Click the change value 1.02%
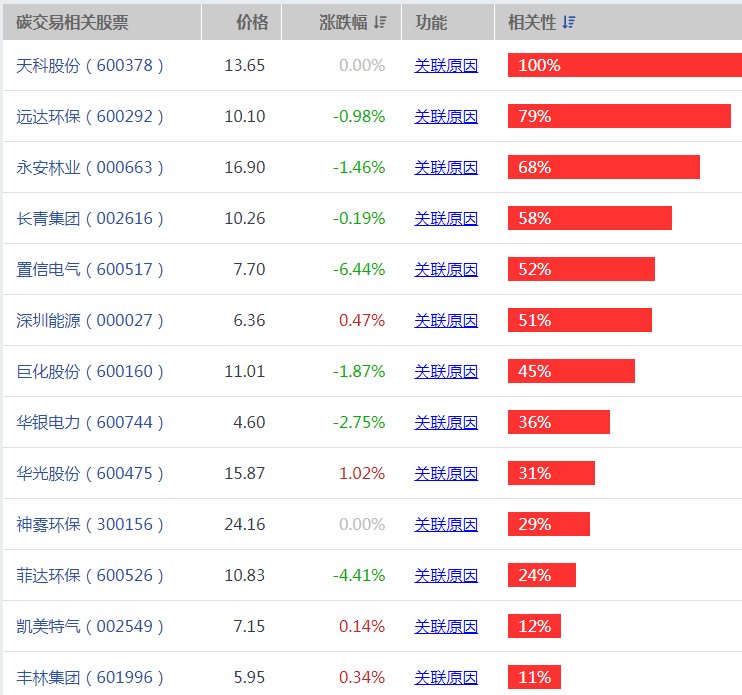 pos(362,474)
